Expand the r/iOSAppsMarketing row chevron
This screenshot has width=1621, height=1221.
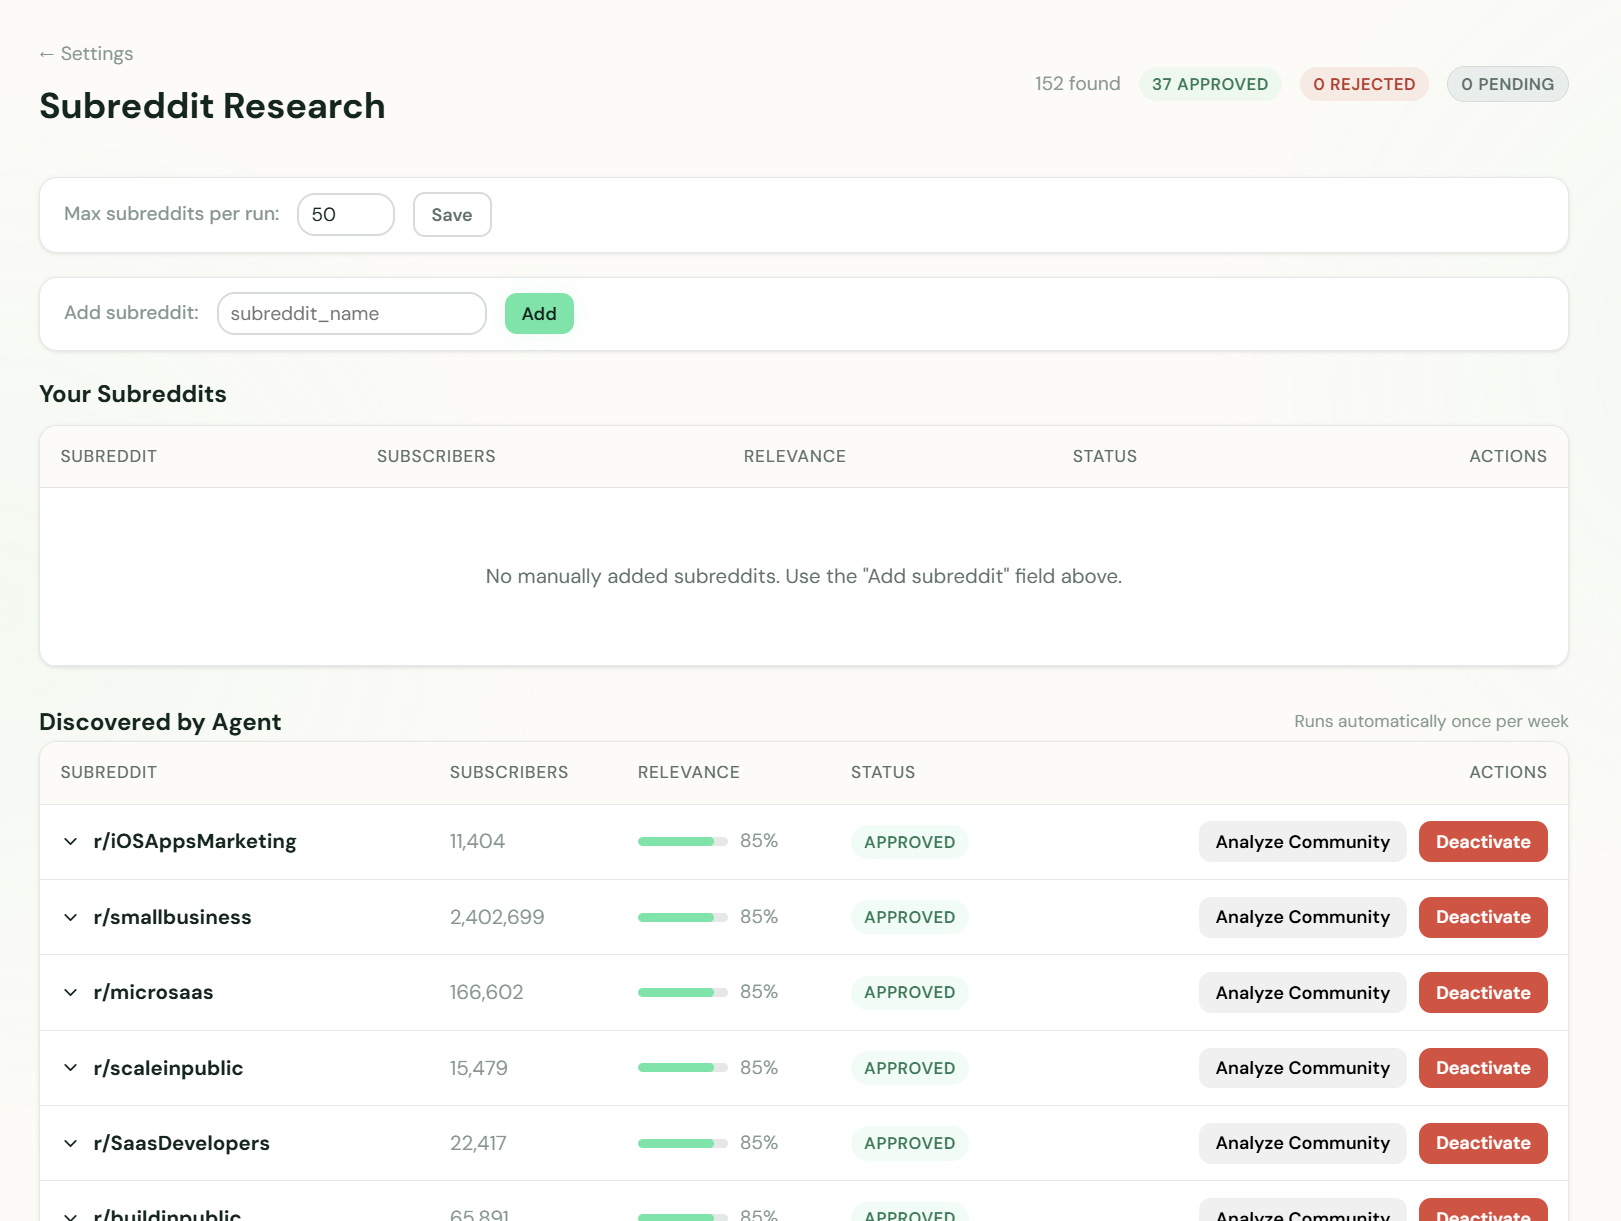tap(70, 842)
